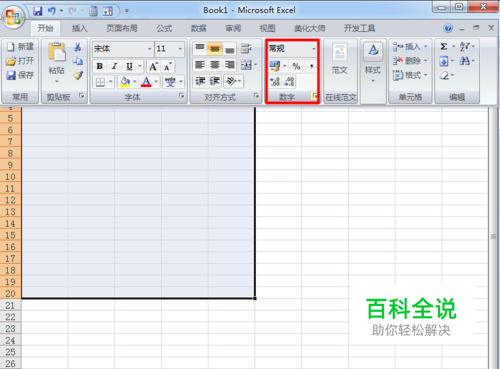The width and height of the screenshot is (500, 369).
Task: Set top vertical alignment
Action: [200, 49]
